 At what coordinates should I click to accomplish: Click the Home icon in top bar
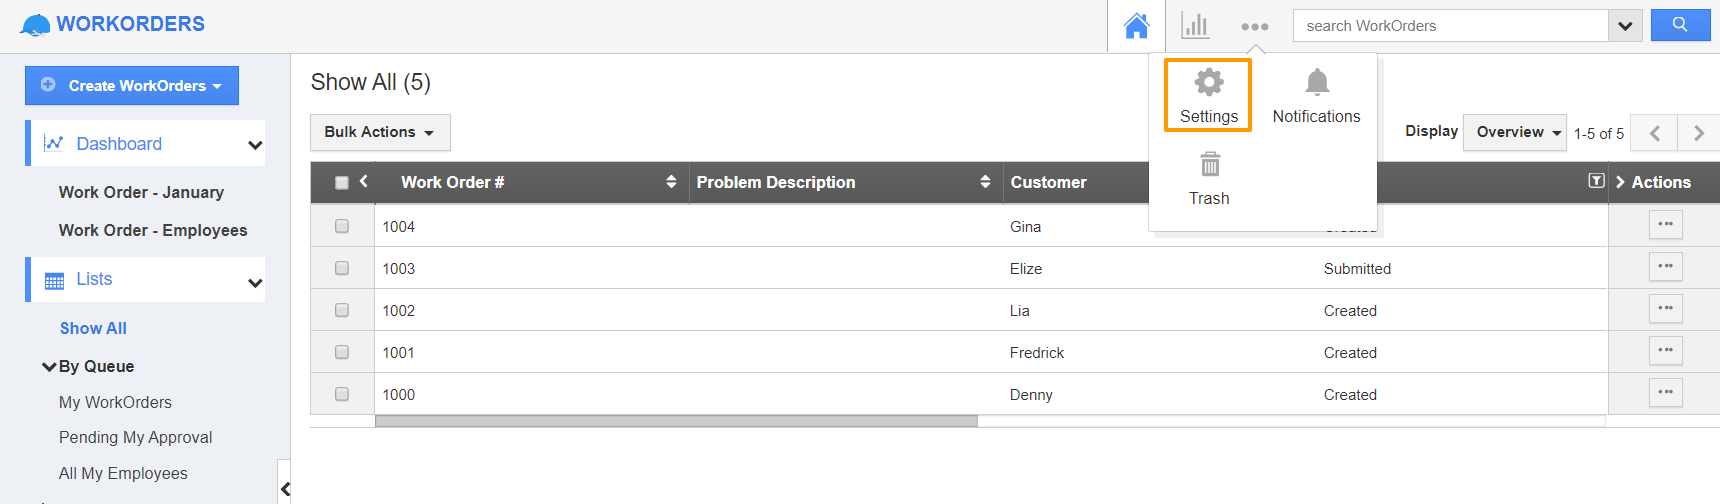(x=1136, y=26)
